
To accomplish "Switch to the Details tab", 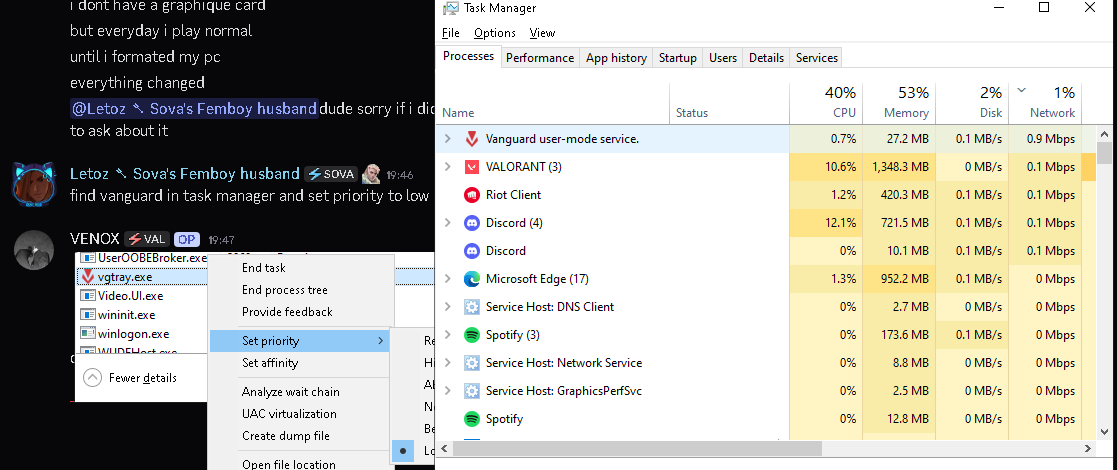I will click(x=767, y=58).
